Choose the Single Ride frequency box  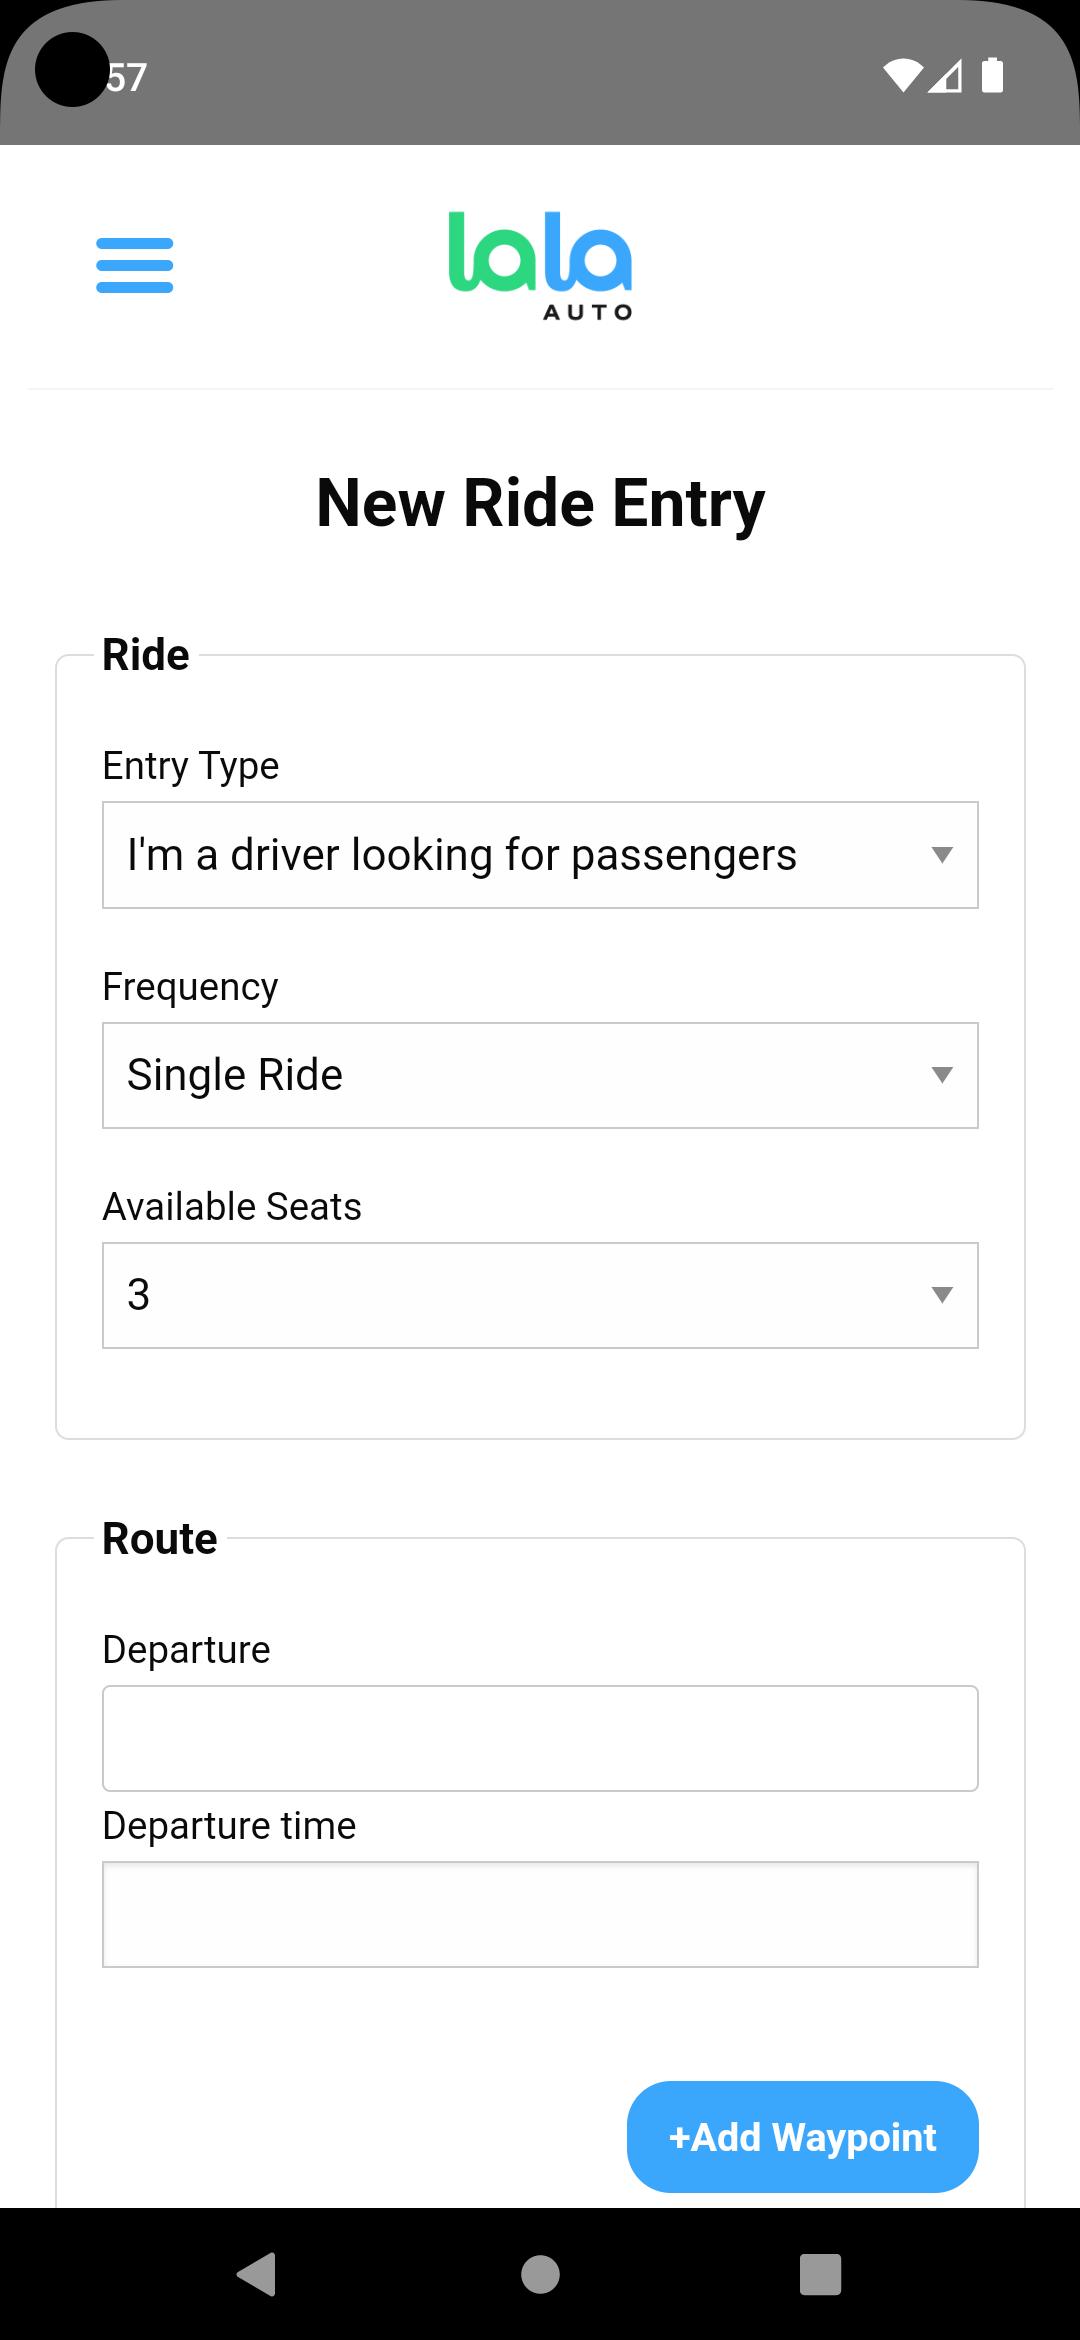pos(540,1075)
